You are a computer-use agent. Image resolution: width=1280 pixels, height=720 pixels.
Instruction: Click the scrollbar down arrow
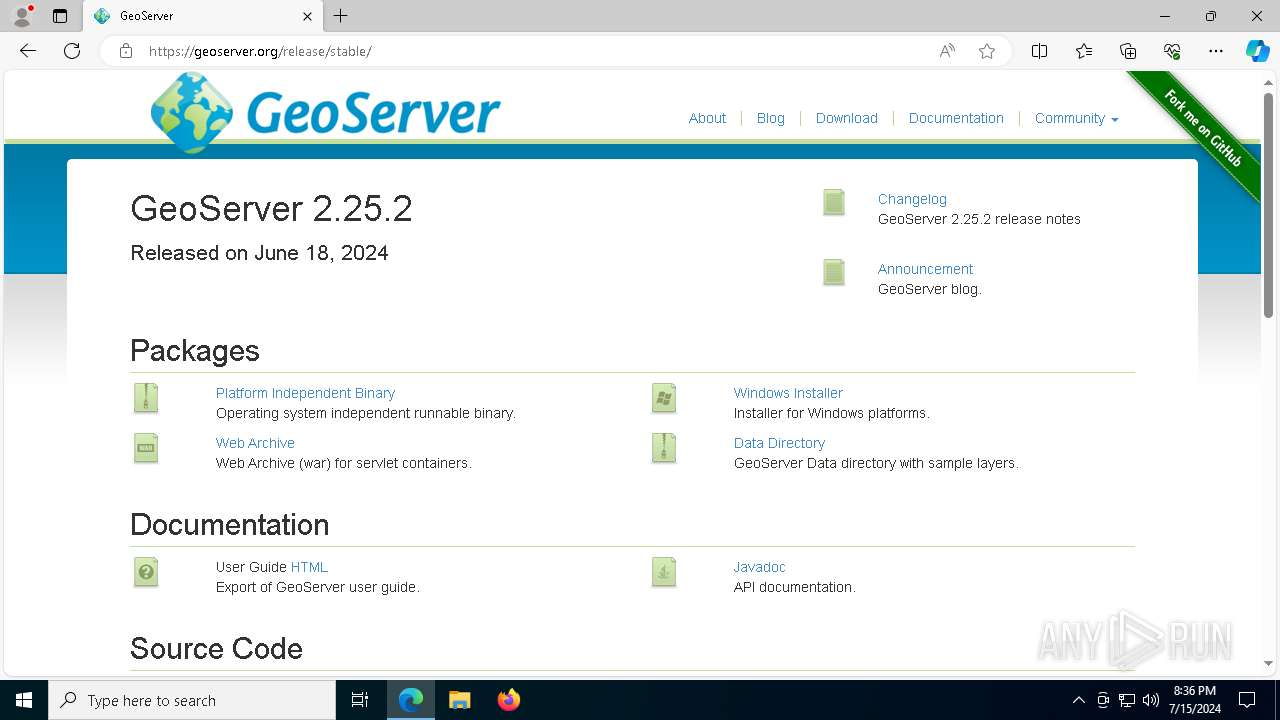[1268, 663]
